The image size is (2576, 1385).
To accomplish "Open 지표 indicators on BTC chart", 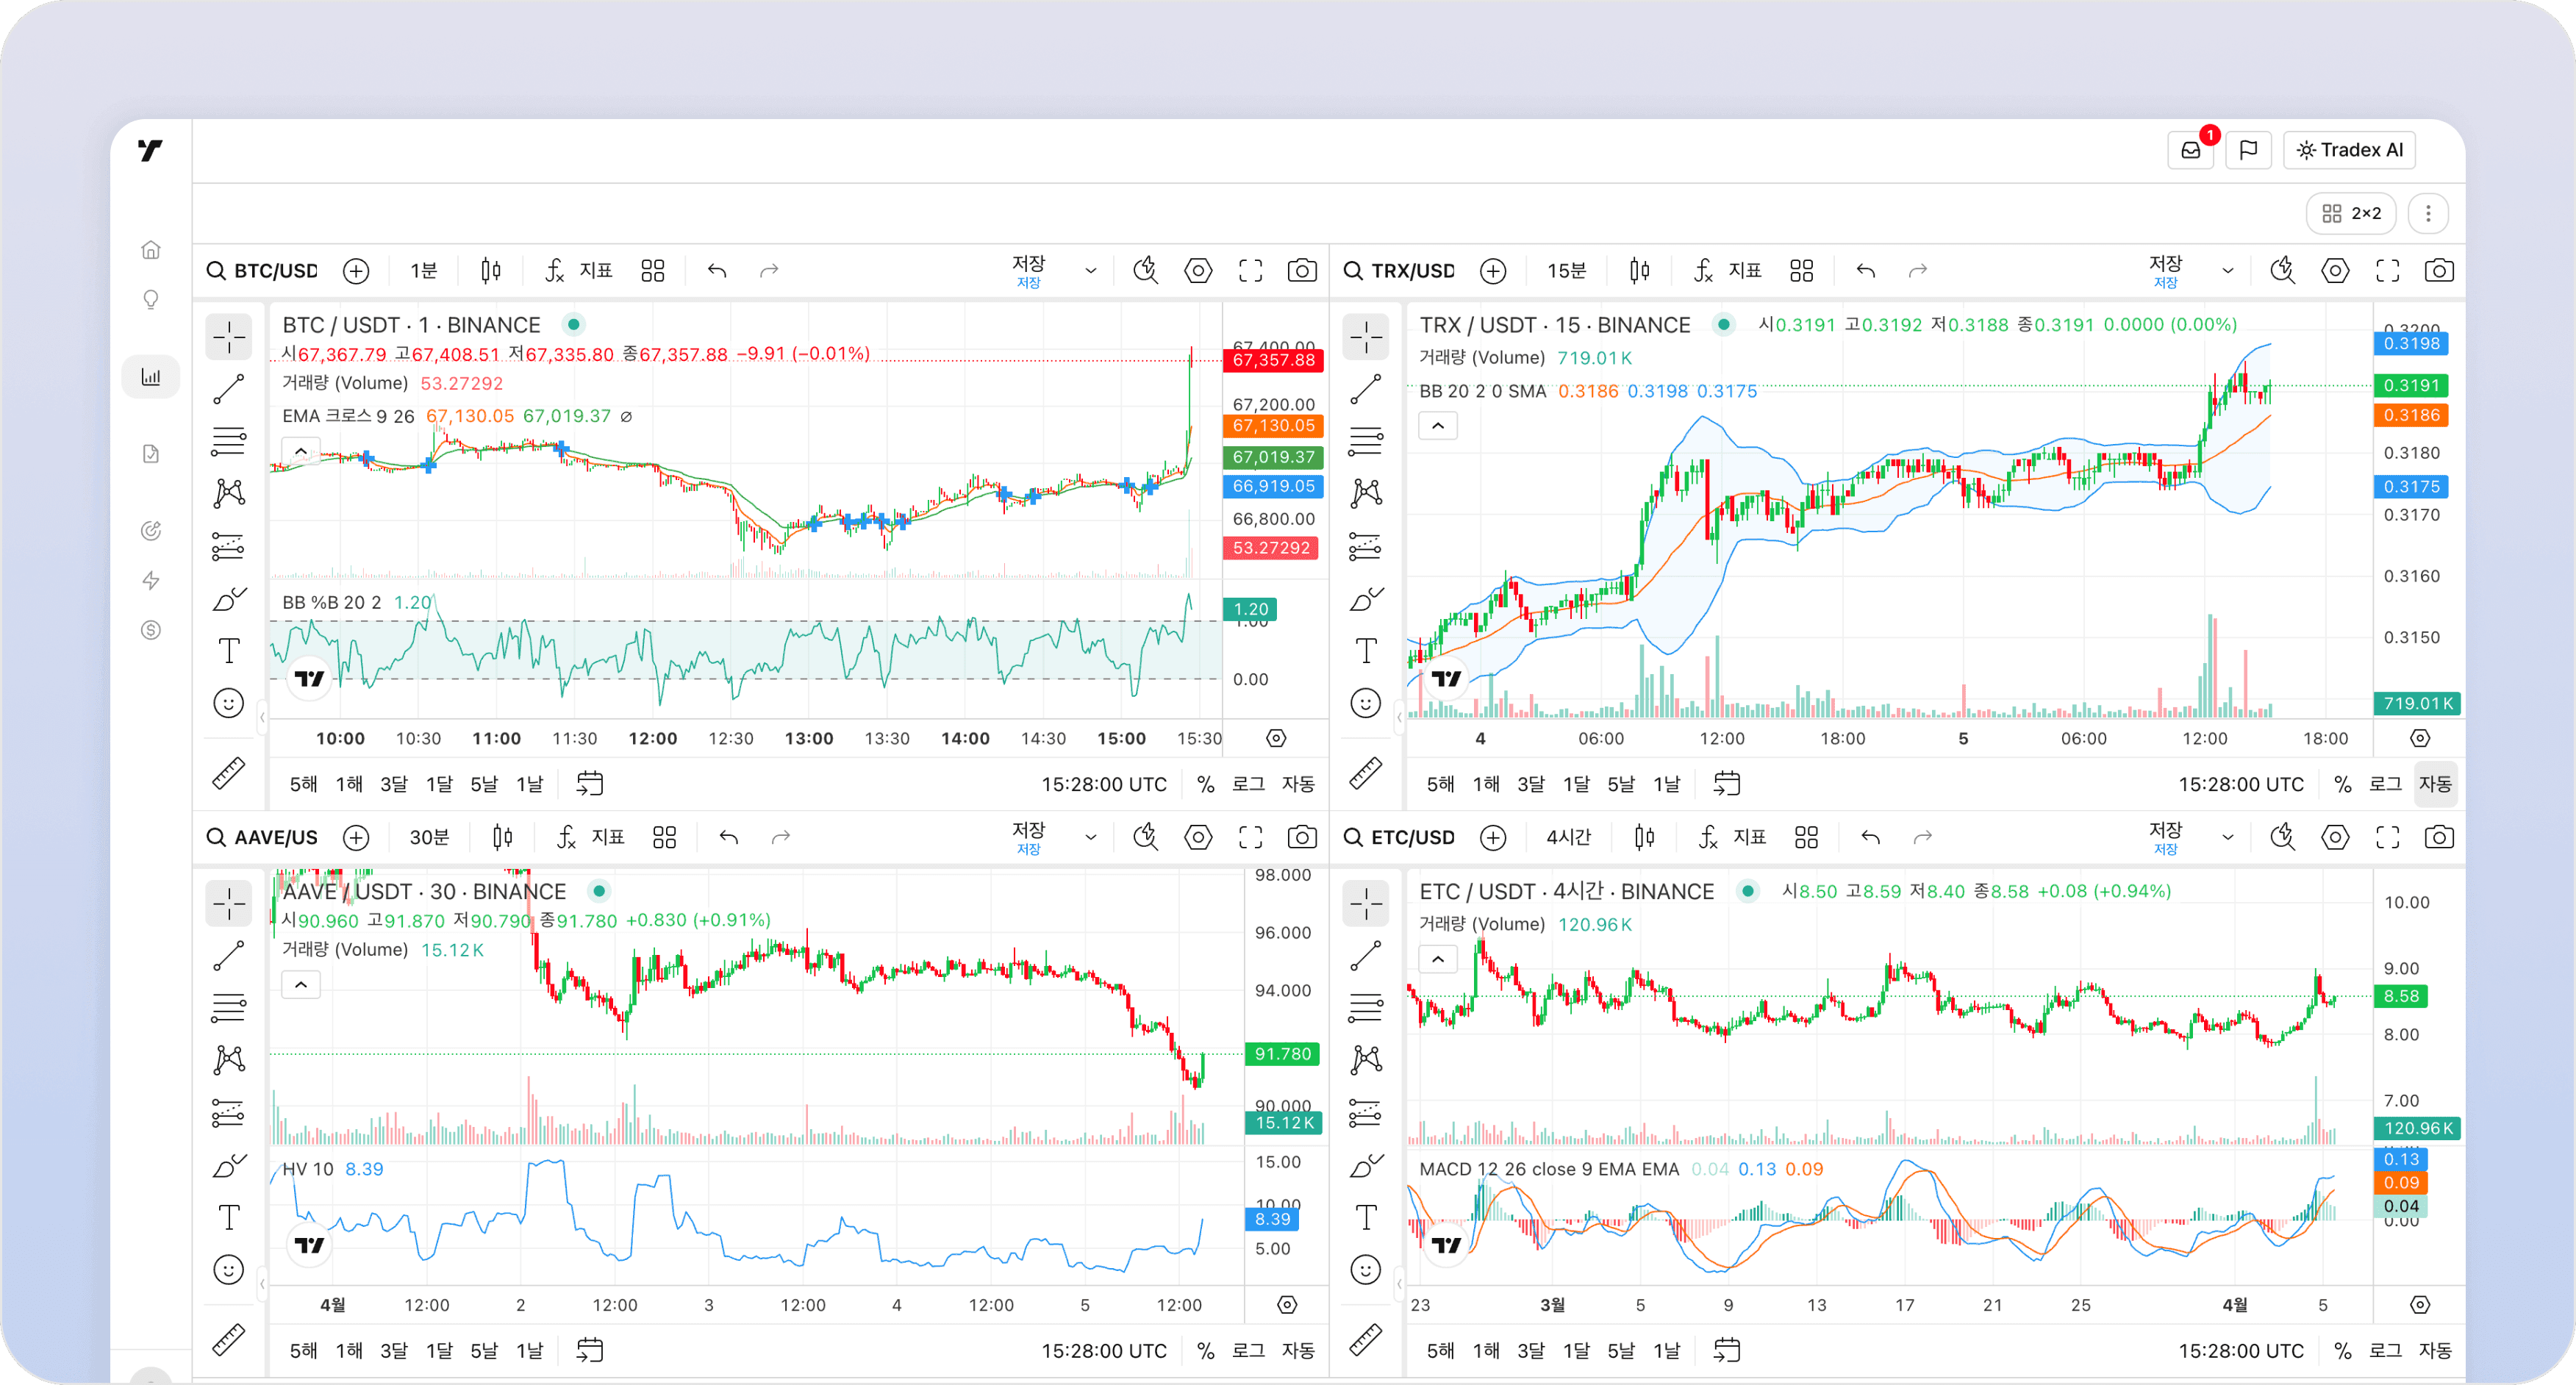I will coord(579,271).
